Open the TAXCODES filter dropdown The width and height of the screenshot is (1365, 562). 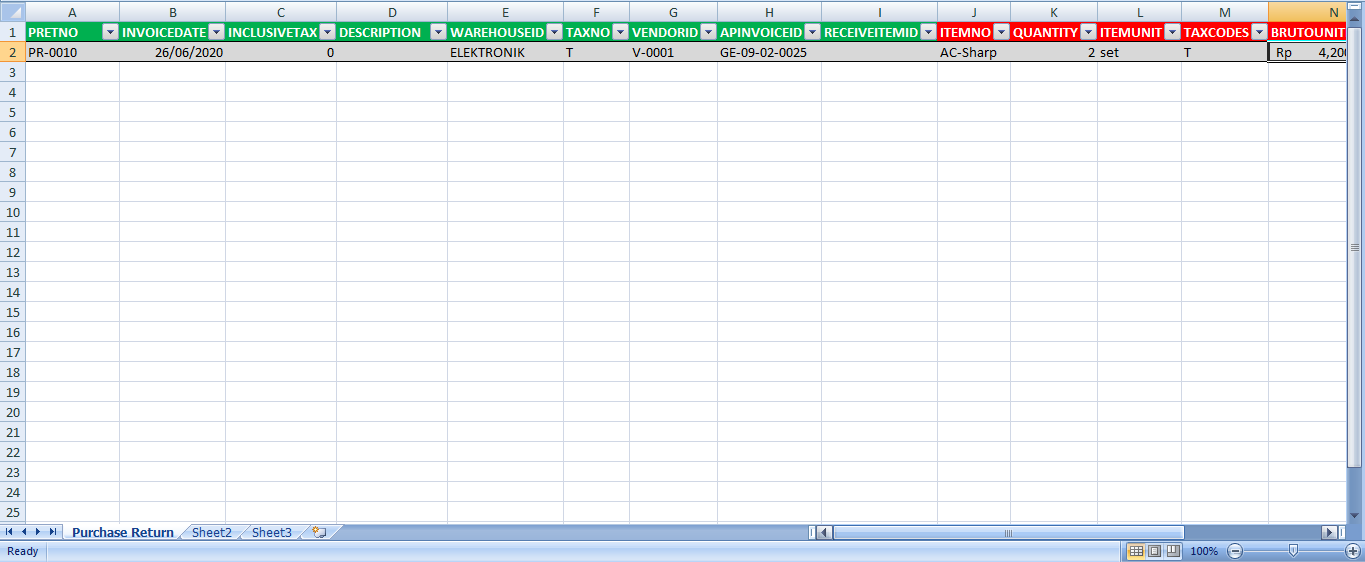tap(1259, 32)
